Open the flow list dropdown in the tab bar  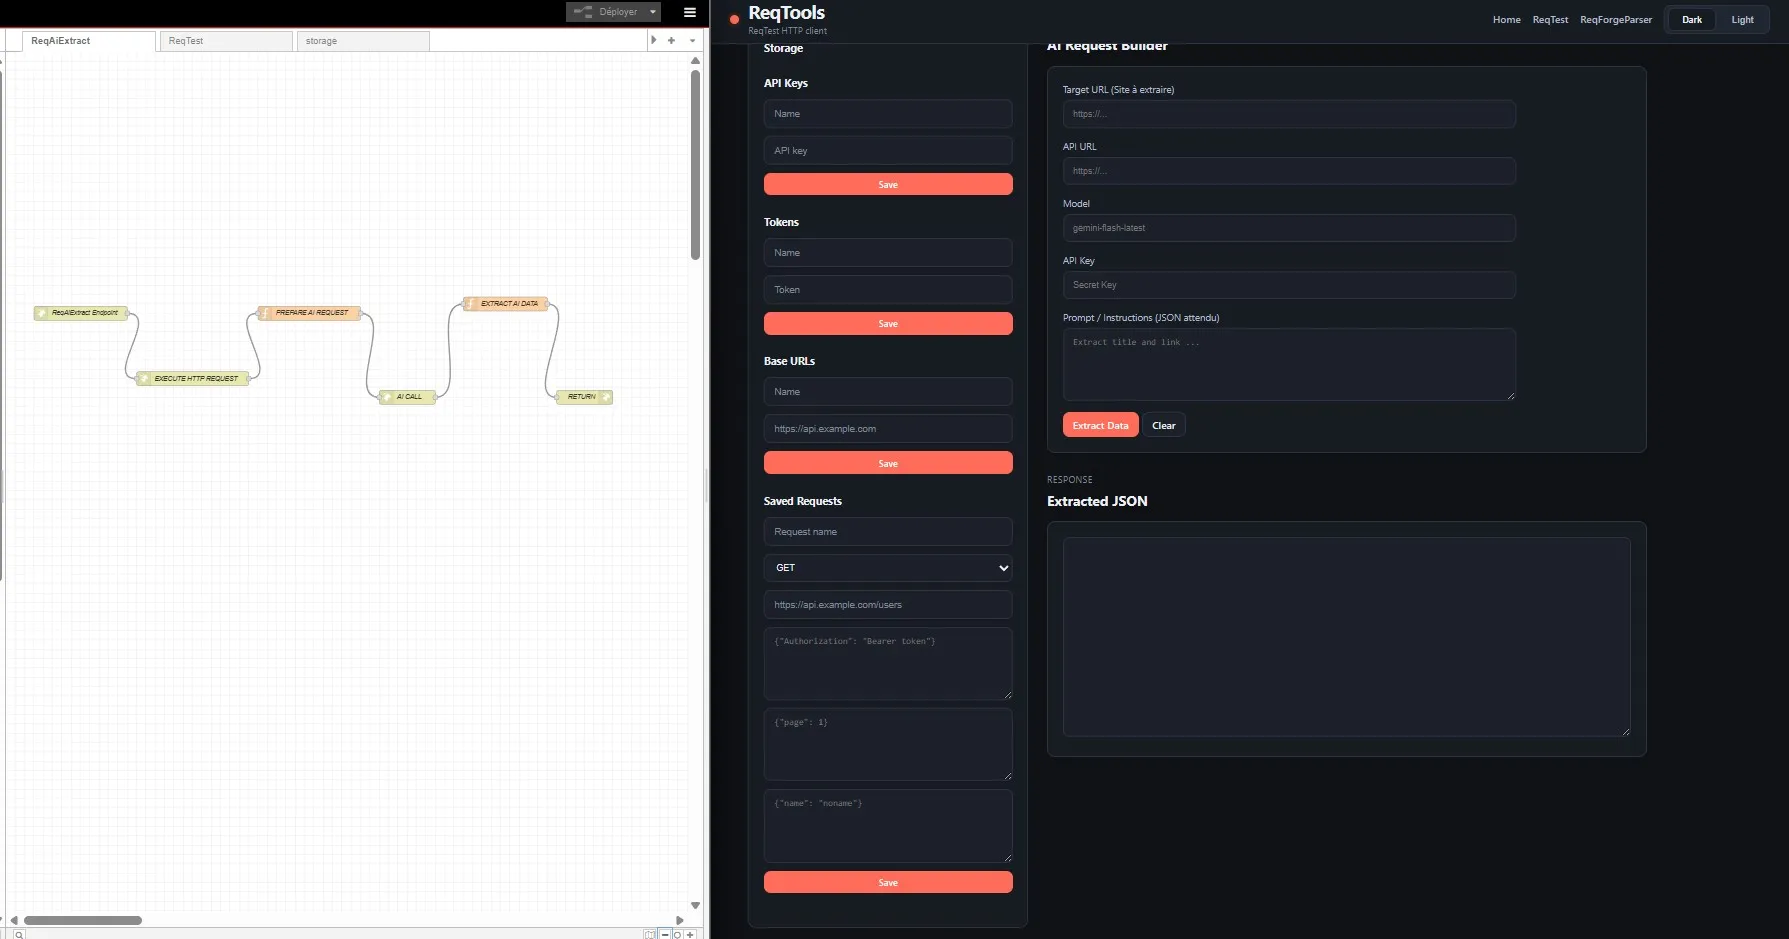(693, 39)
